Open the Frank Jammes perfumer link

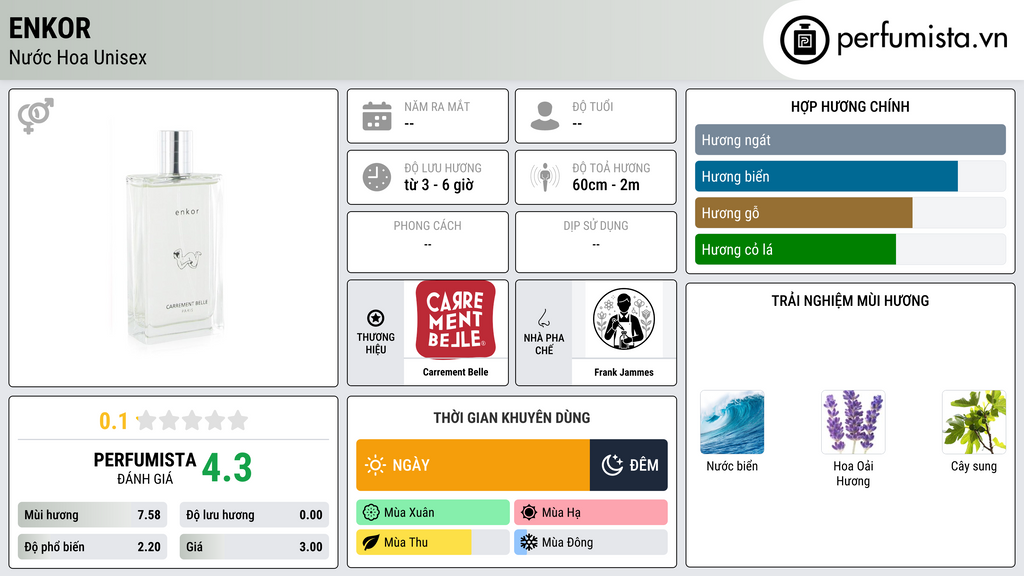[624, 372]
